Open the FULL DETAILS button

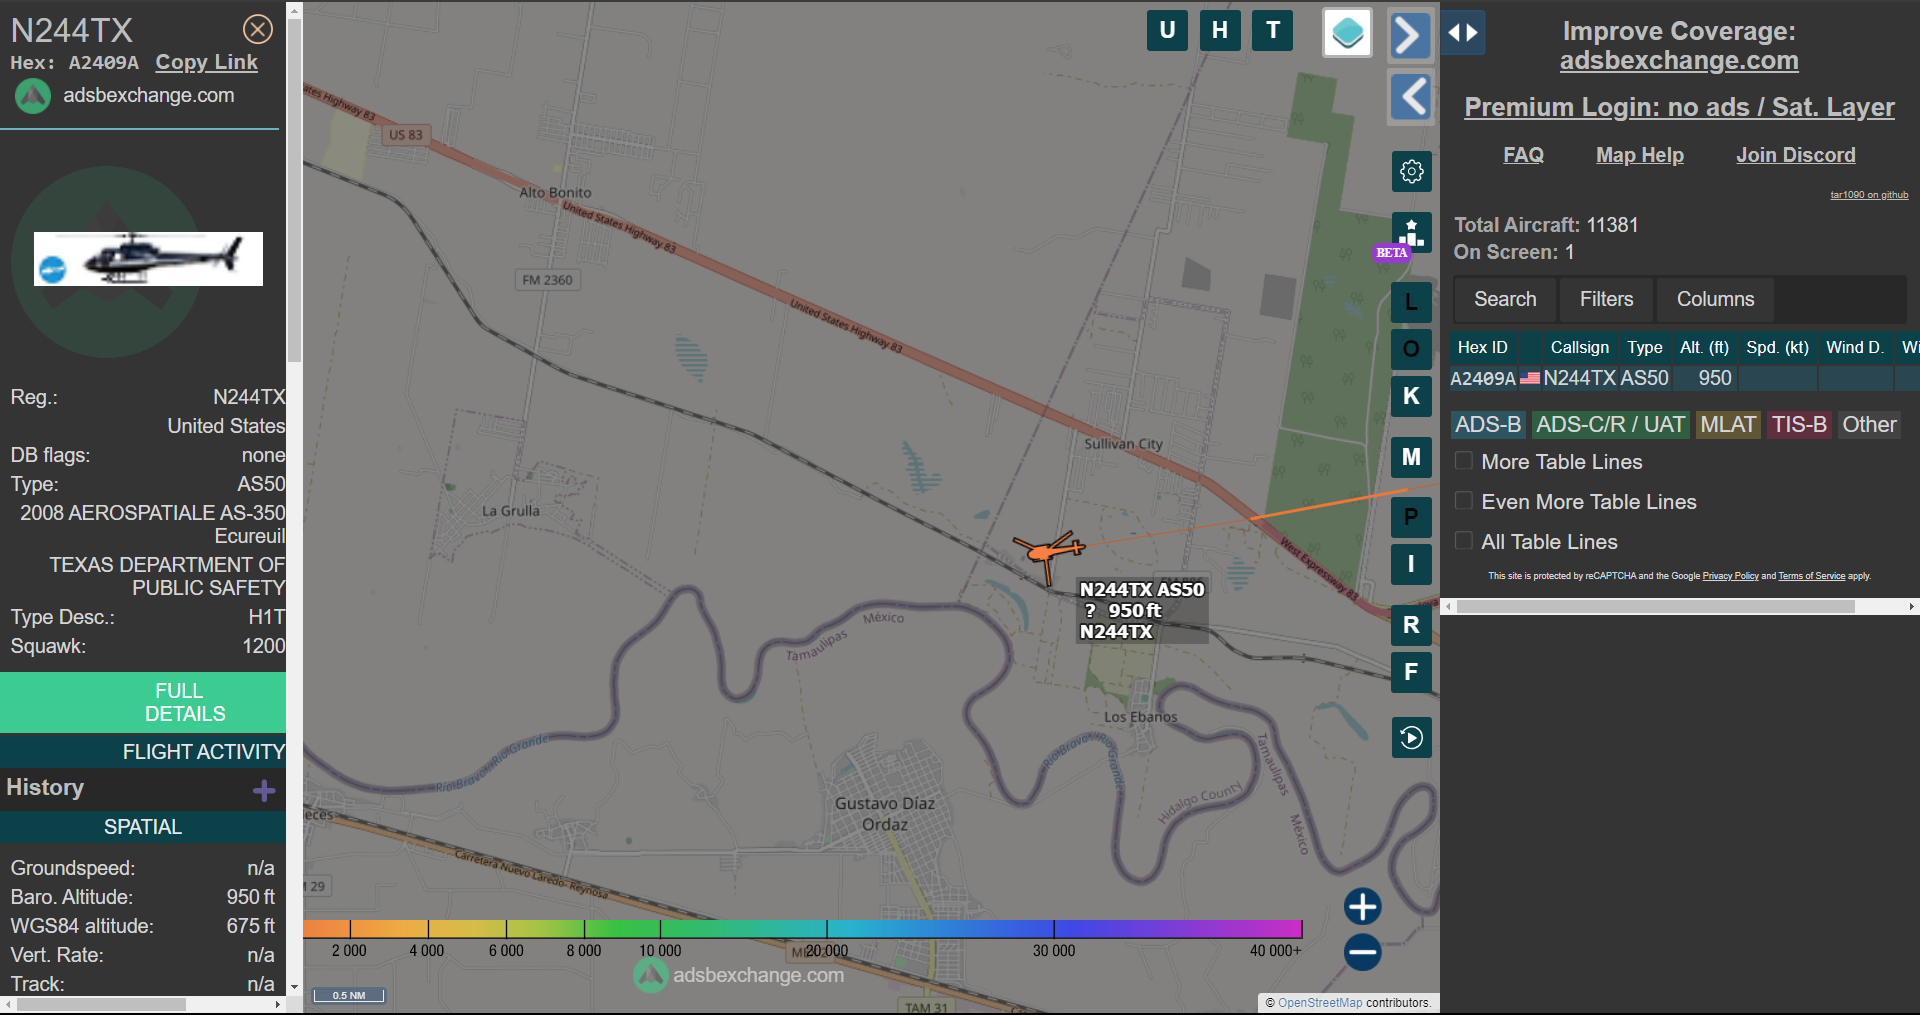(x=143, y=702)
